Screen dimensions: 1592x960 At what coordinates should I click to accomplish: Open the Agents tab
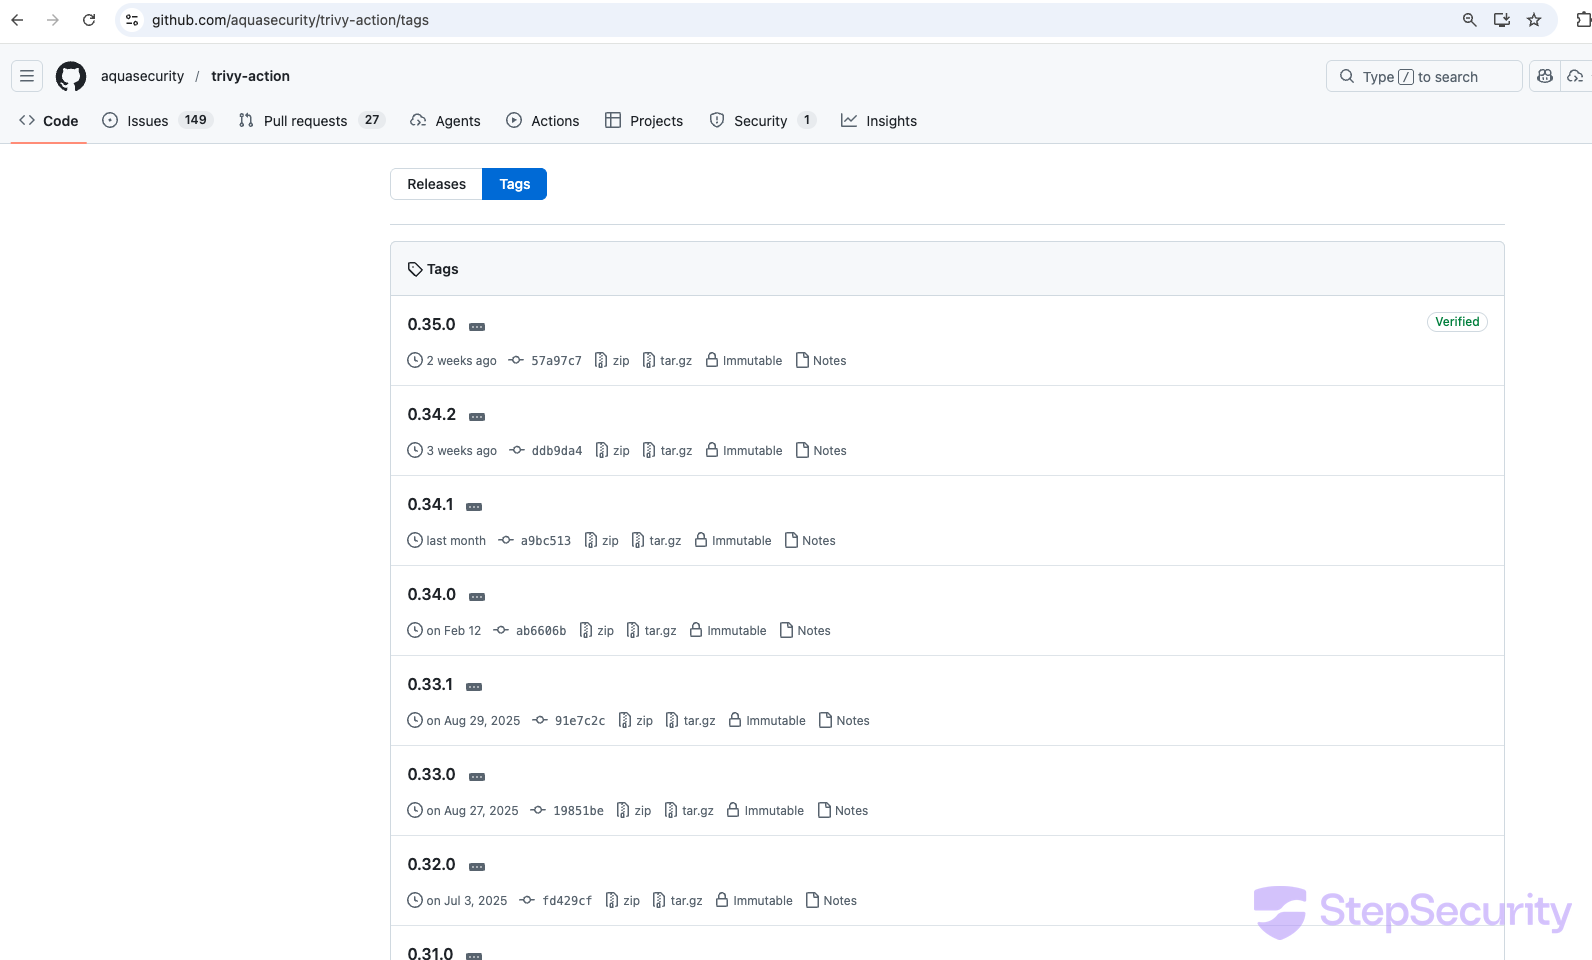[446, 121]
